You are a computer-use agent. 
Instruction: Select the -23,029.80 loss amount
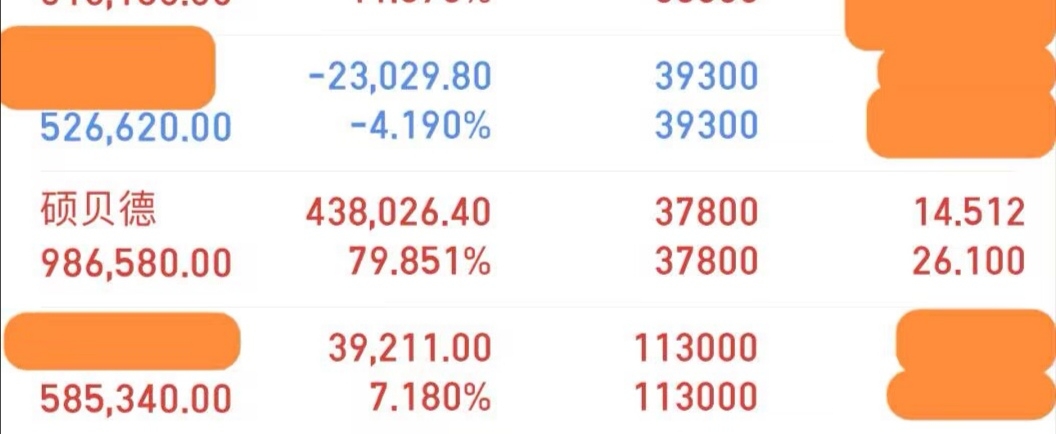click(x=399, y=77)
